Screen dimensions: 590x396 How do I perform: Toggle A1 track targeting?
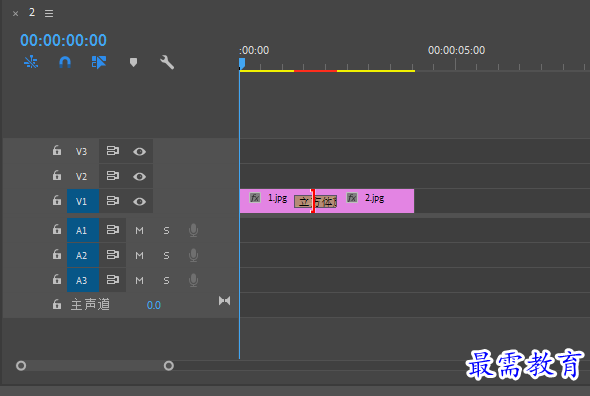[83, 230]
